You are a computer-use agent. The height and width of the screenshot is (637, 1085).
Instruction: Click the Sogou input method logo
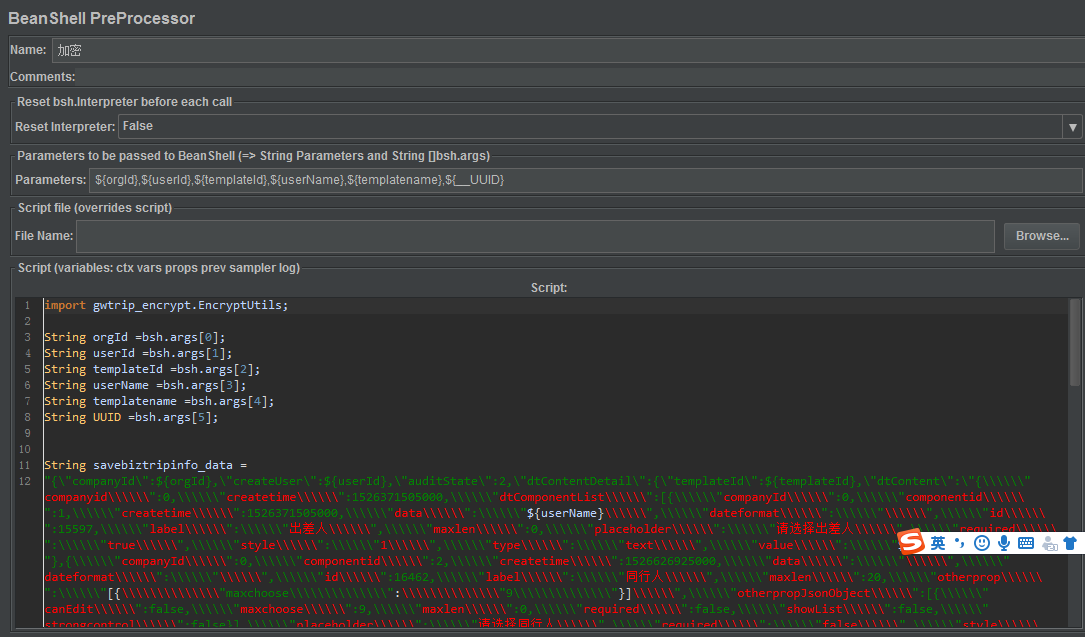point(911,542)
